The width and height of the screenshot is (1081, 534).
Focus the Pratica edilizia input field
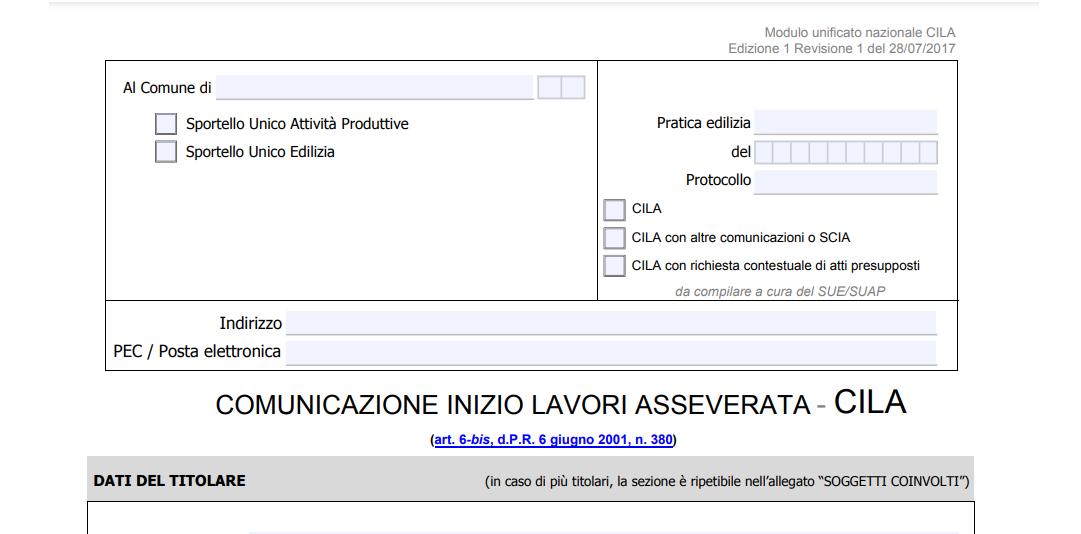coord(846,123)
